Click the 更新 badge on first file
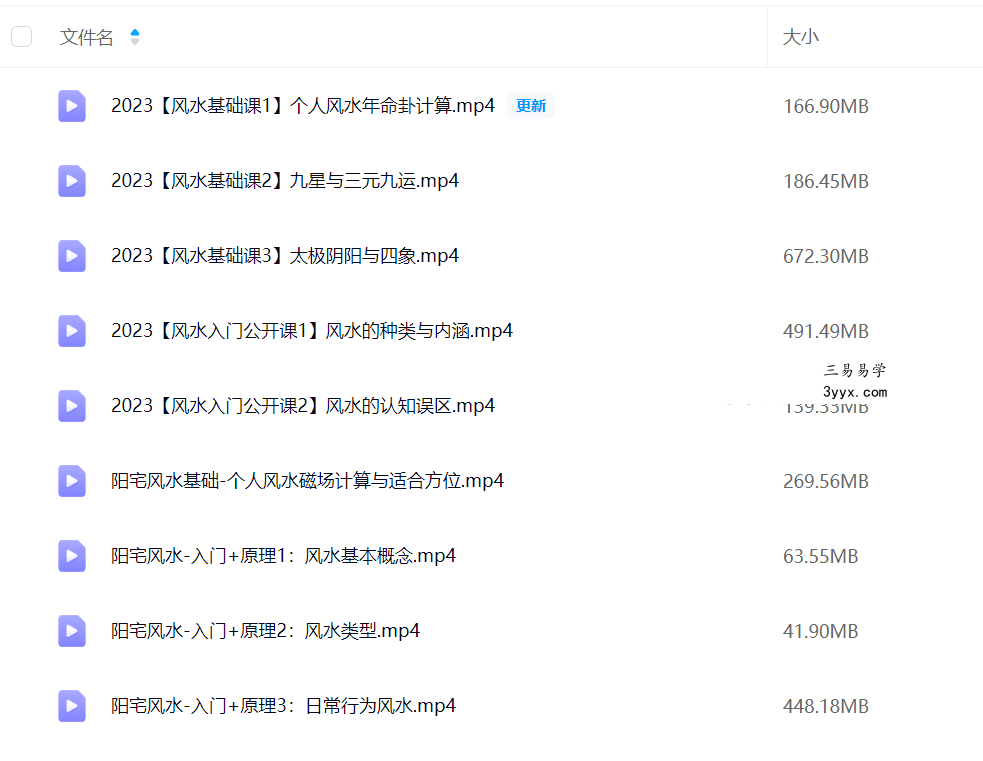The image size is (983, 761). (531, 106)
